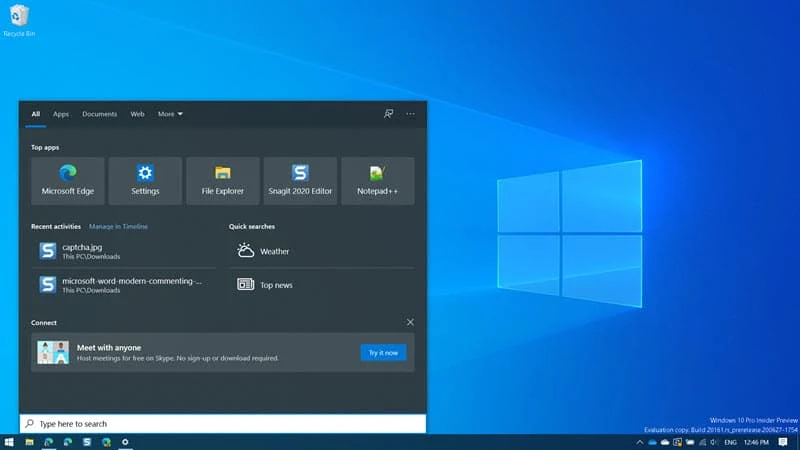Click the volume speaker tray icon
This screenshot has width=800, height=450.
[714, 442]
